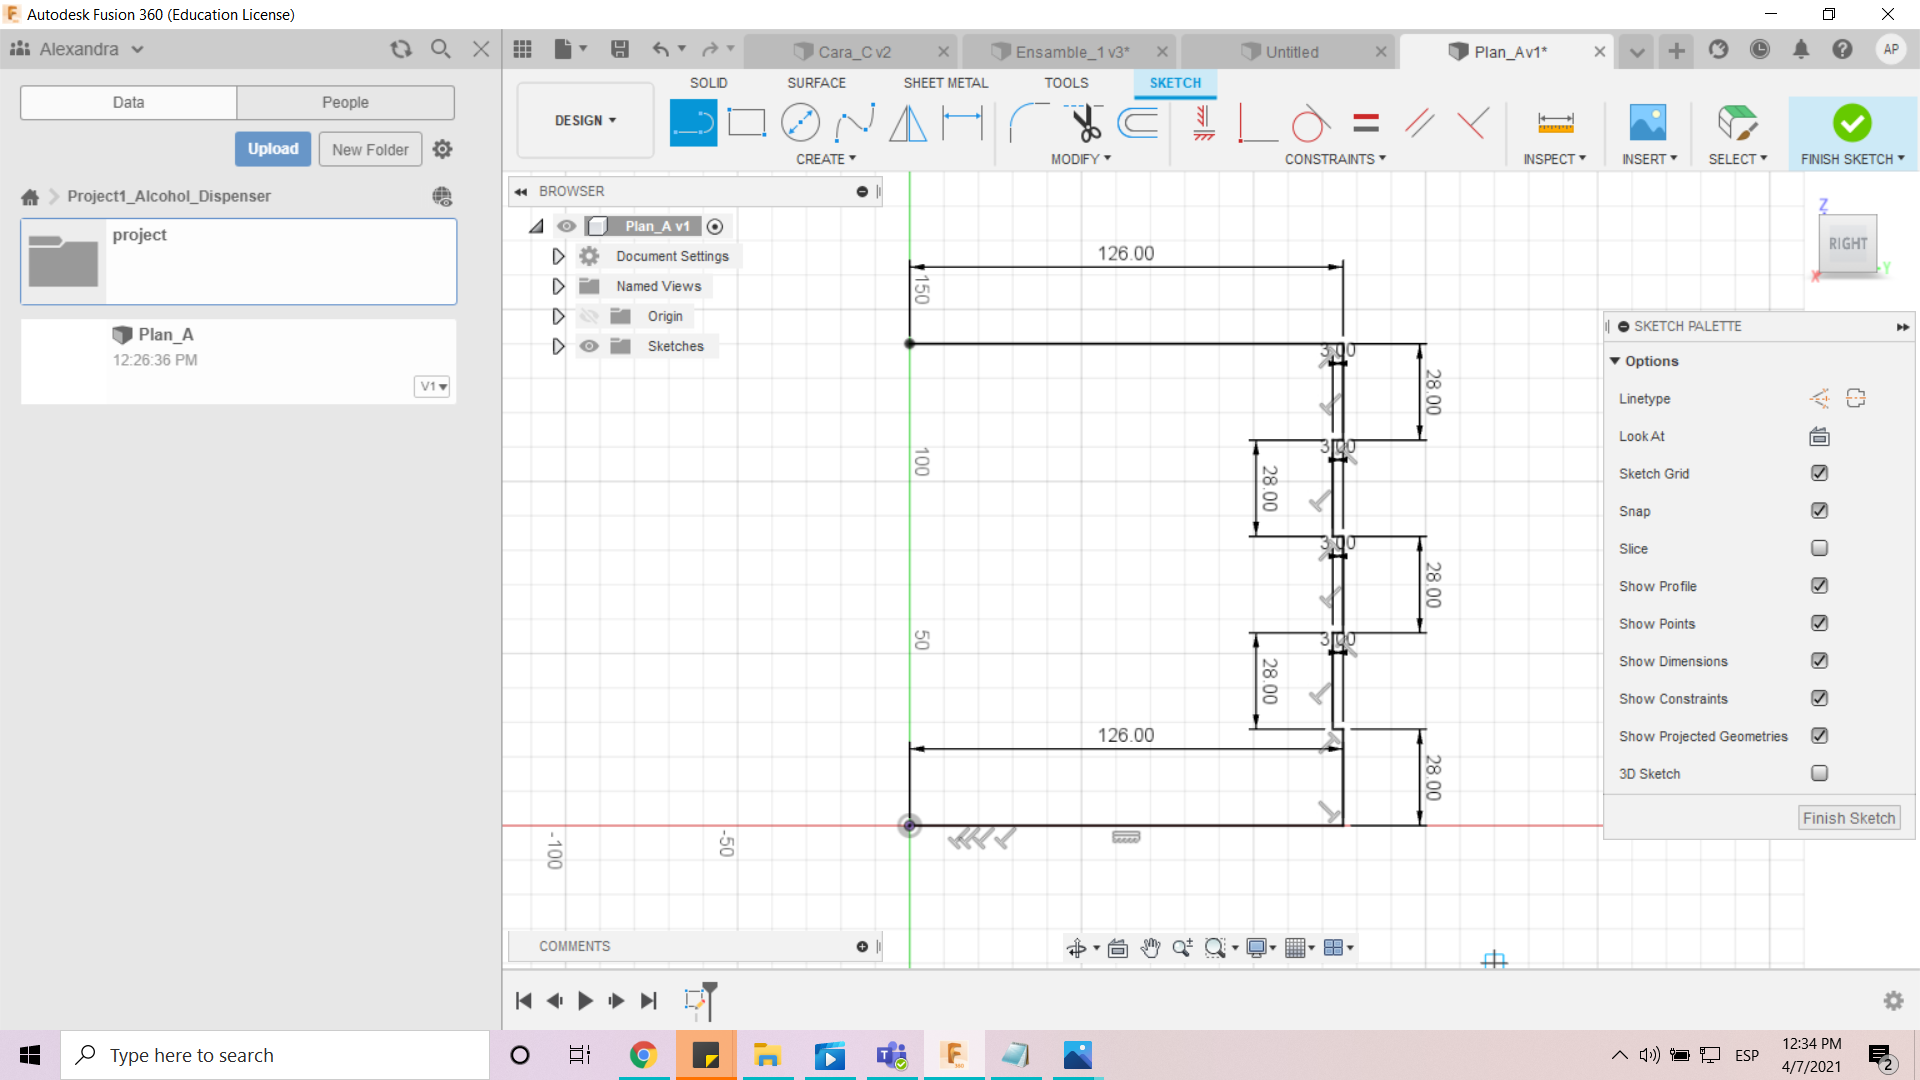The height and width of the screenshot is (1080, 1920).
Task: Select the Trim scissors tool
Action: point(1085,123)
